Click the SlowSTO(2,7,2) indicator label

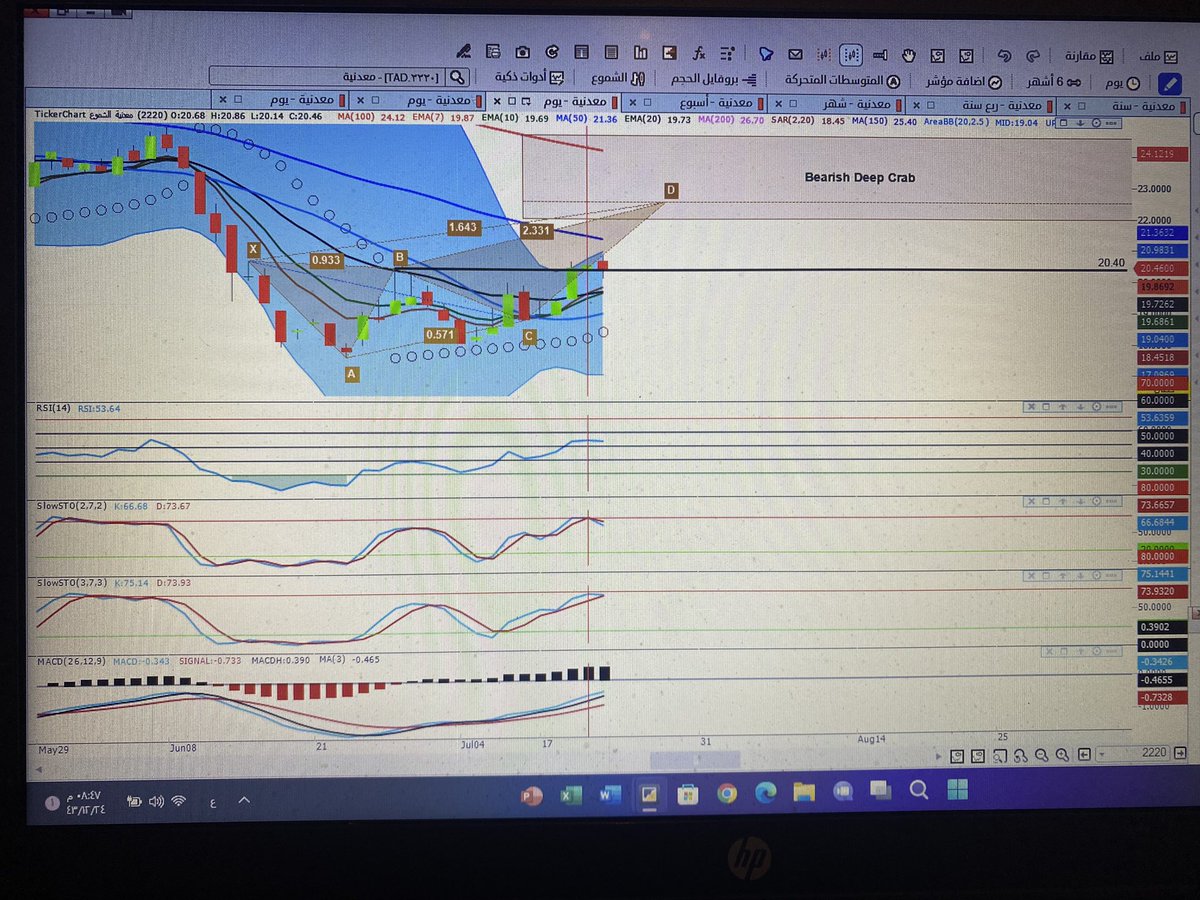(73, 506)
